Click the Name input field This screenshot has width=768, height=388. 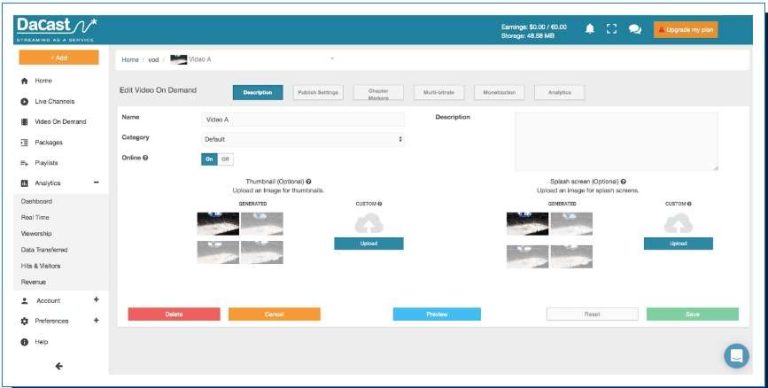[303, 119]
